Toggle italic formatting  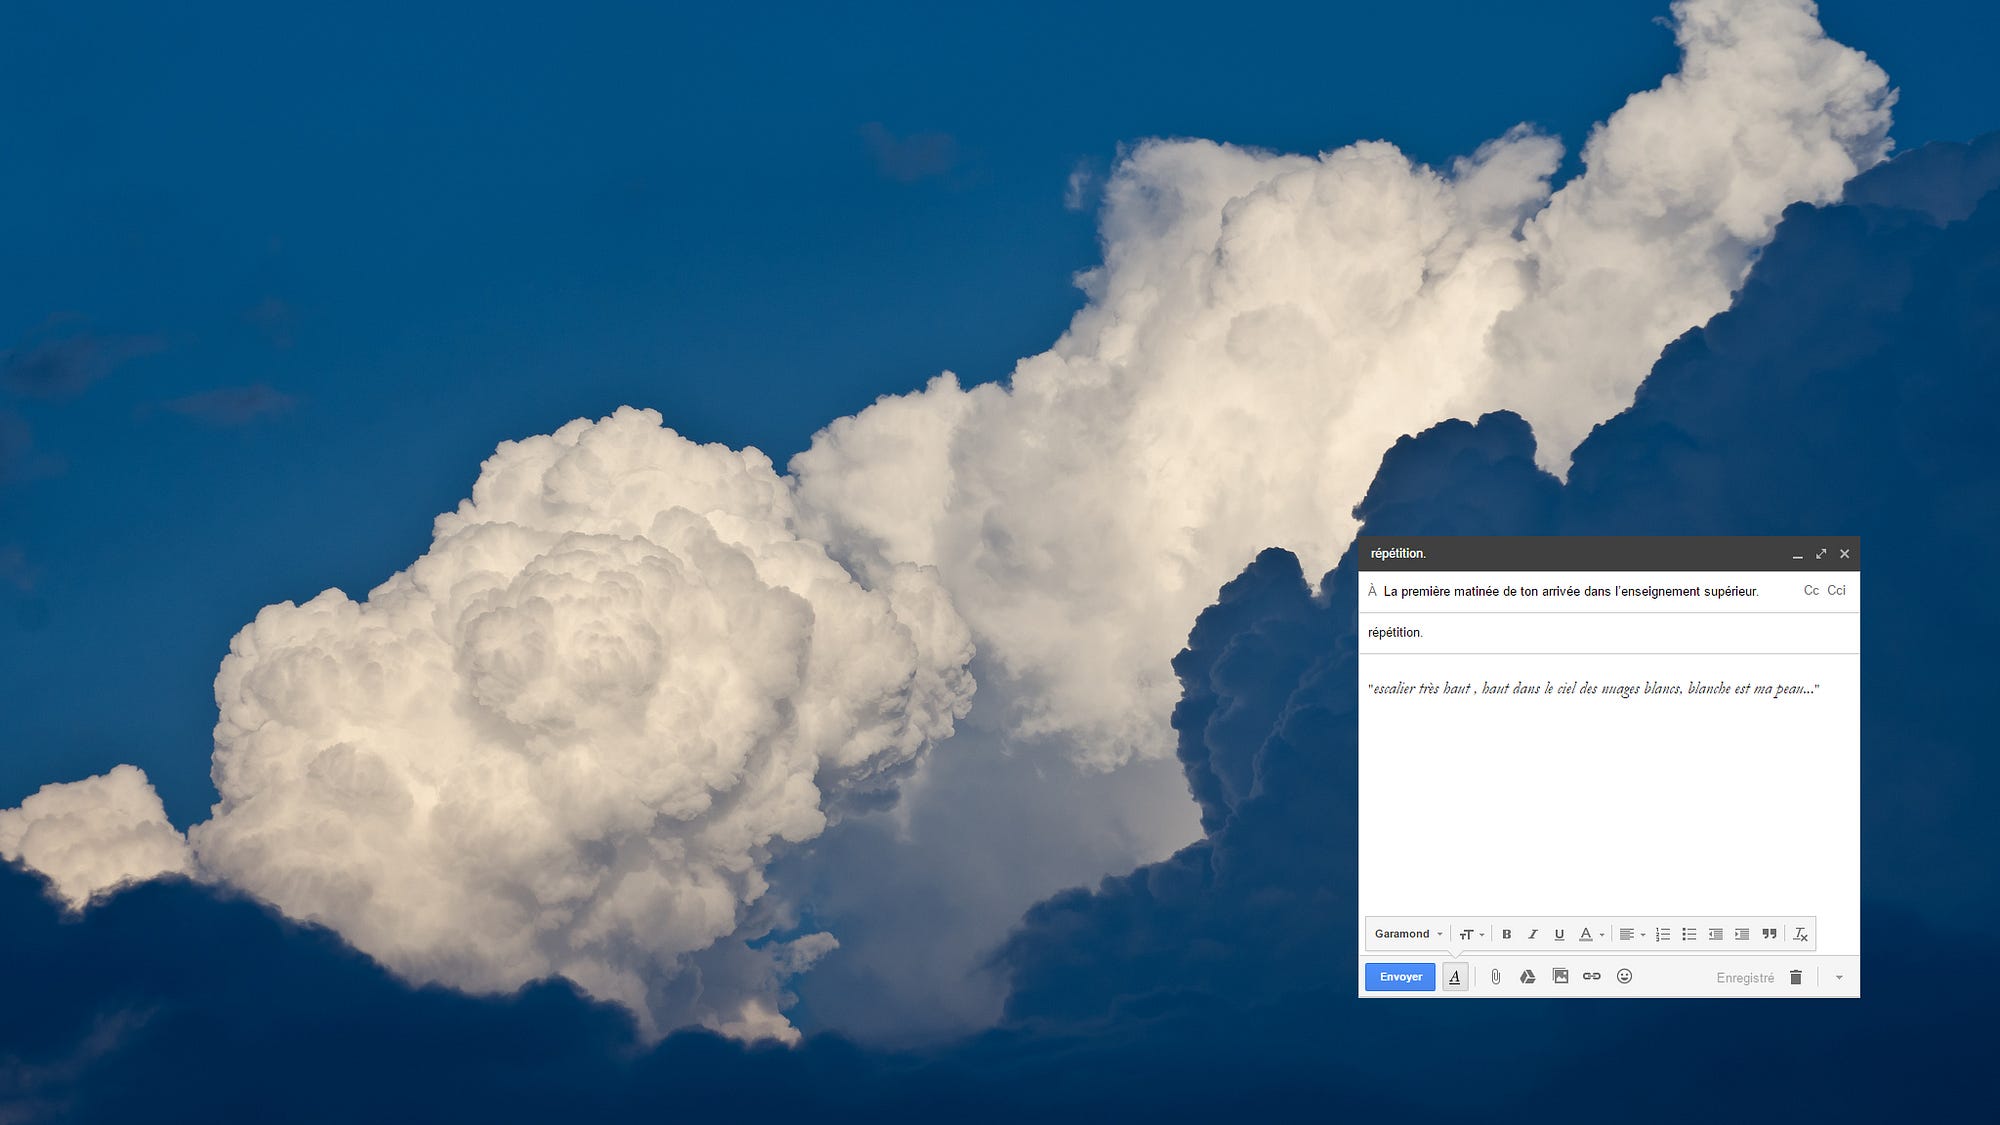coord(1532,934)
